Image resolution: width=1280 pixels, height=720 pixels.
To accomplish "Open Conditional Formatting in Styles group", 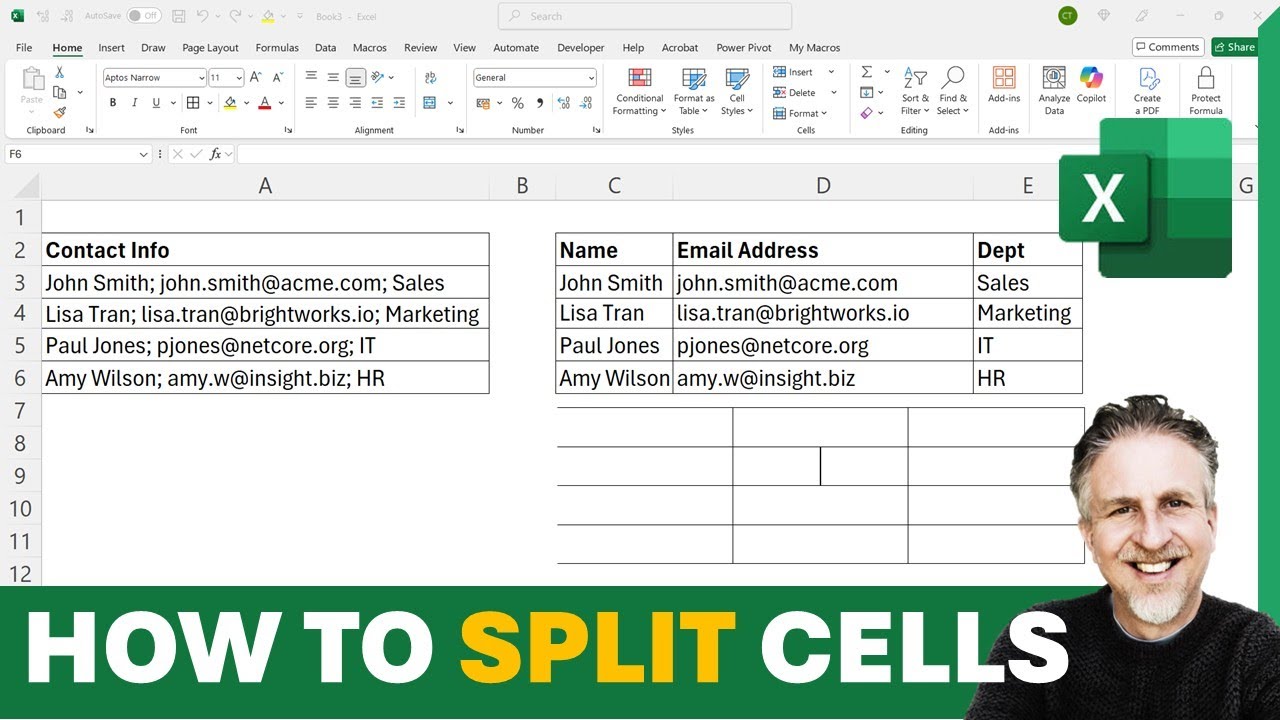I will pyautogui.click(x=640, y=92).
